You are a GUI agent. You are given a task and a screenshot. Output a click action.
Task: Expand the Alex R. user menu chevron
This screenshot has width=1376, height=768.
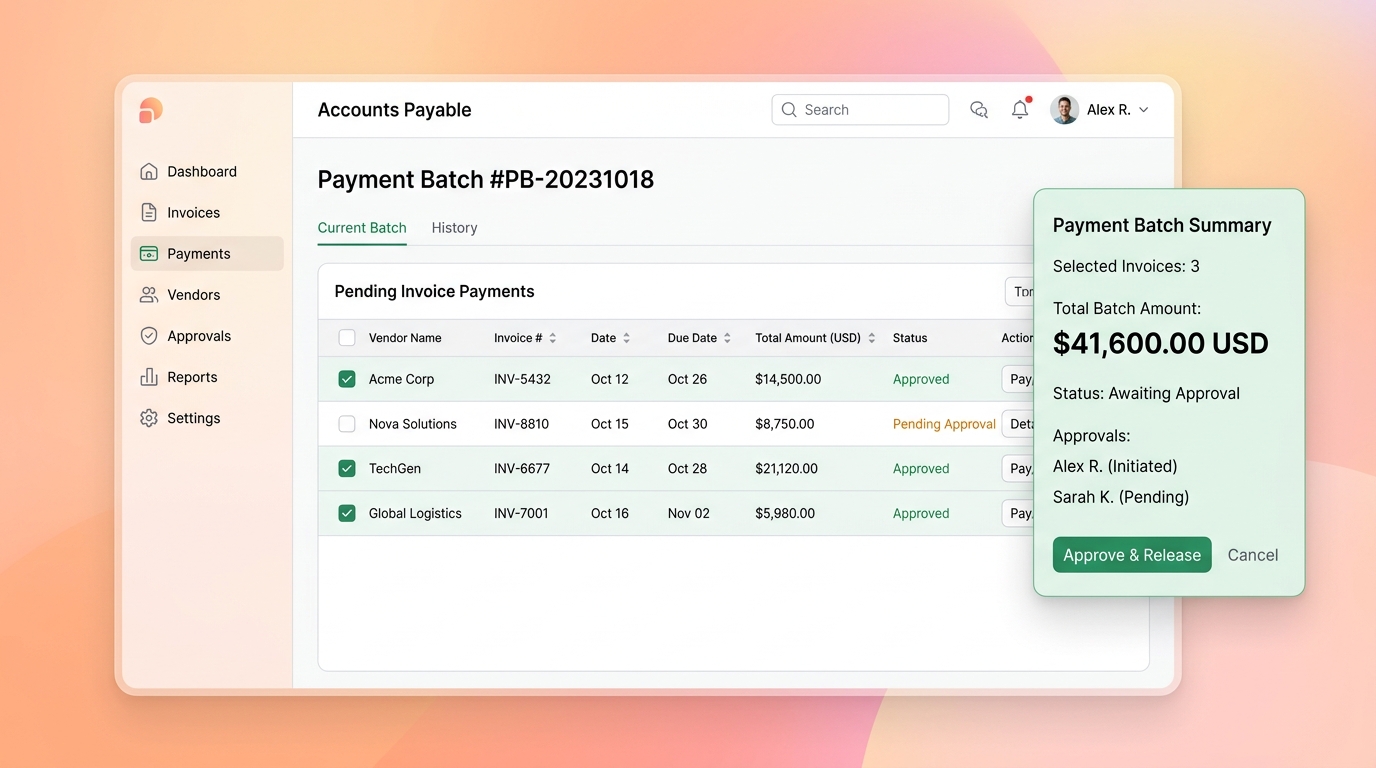pyautogui.click(x=1144, y=110)
